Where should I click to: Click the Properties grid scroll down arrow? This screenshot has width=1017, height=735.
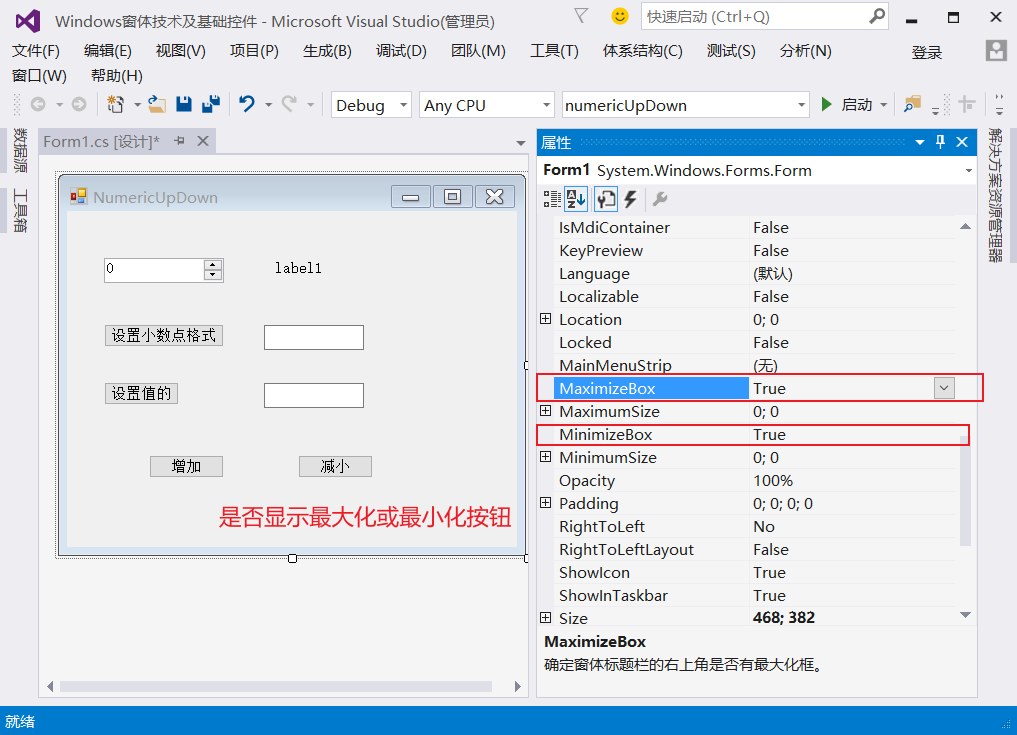(x=965, y=614)
